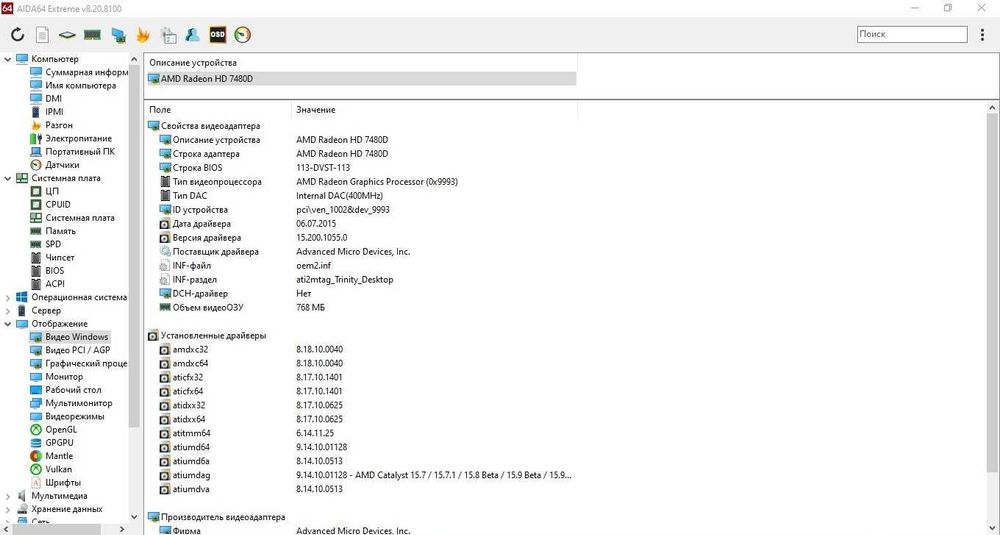The width and height of the screenshot is (1000, 535).
Task: Collapse the Отображение tree node
Action: [x=8, y=324]
